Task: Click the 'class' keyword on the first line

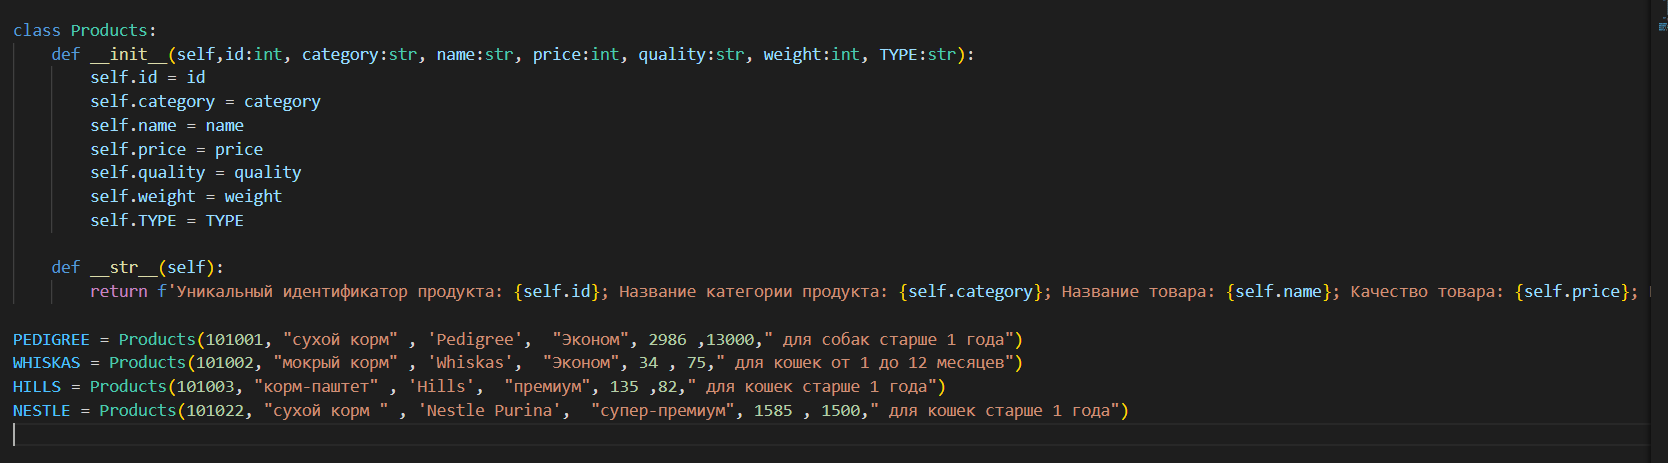Action: point(37,30)
